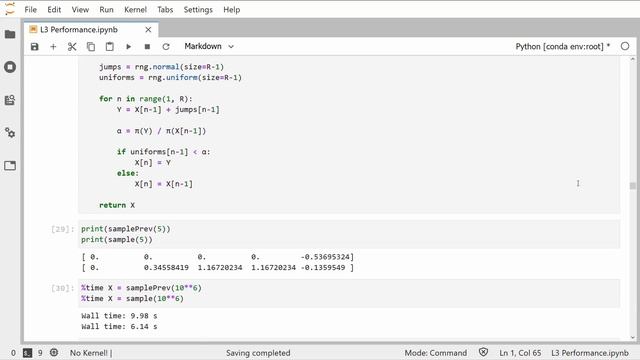Click the scroll-down arrow of notebook scrollbar
The image size is (640, 360).
[633, 338]
